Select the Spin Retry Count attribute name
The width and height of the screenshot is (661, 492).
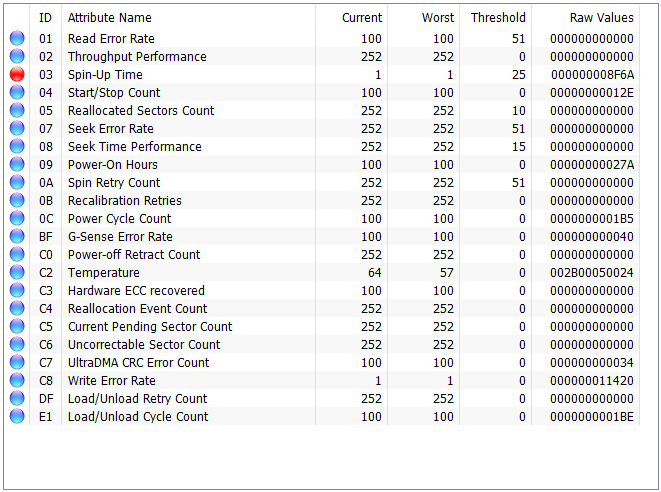coord(114,183)
